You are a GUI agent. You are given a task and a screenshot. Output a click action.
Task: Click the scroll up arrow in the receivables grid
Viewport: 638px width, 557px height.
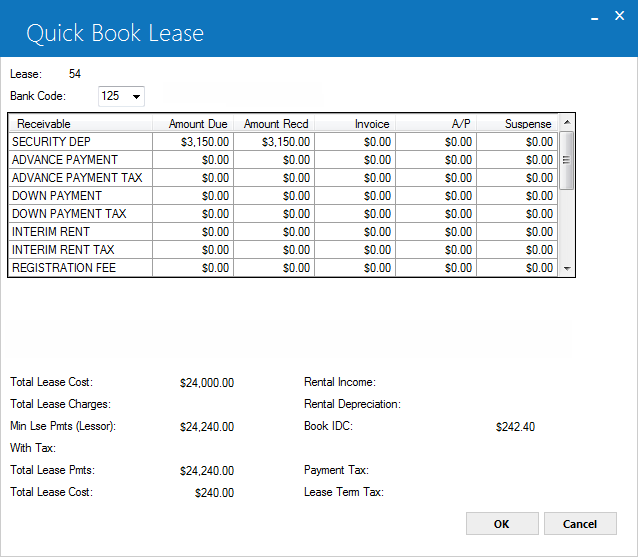(567, 122)
